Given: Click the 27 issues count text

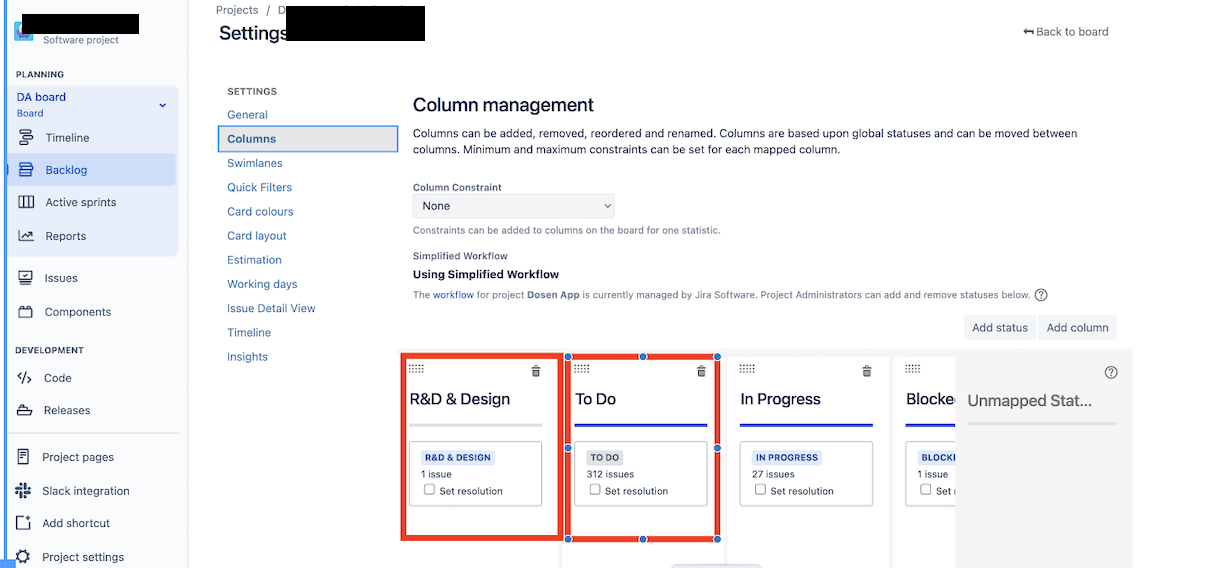Looking at the screenshot, I should tap(773, 474).
